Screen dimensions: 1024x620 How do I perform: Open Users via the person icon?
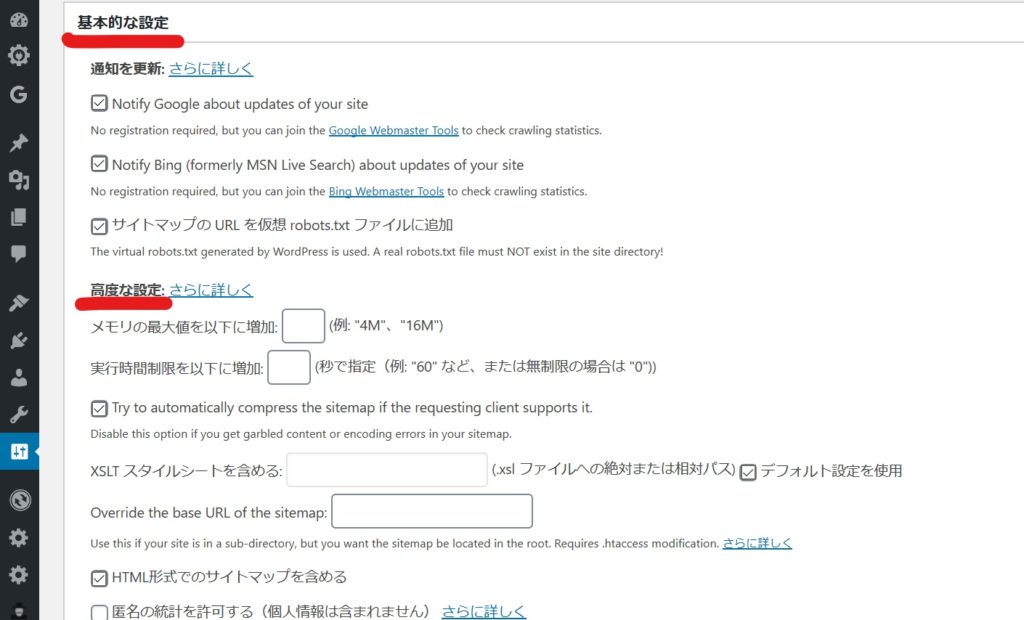(19, 377)
